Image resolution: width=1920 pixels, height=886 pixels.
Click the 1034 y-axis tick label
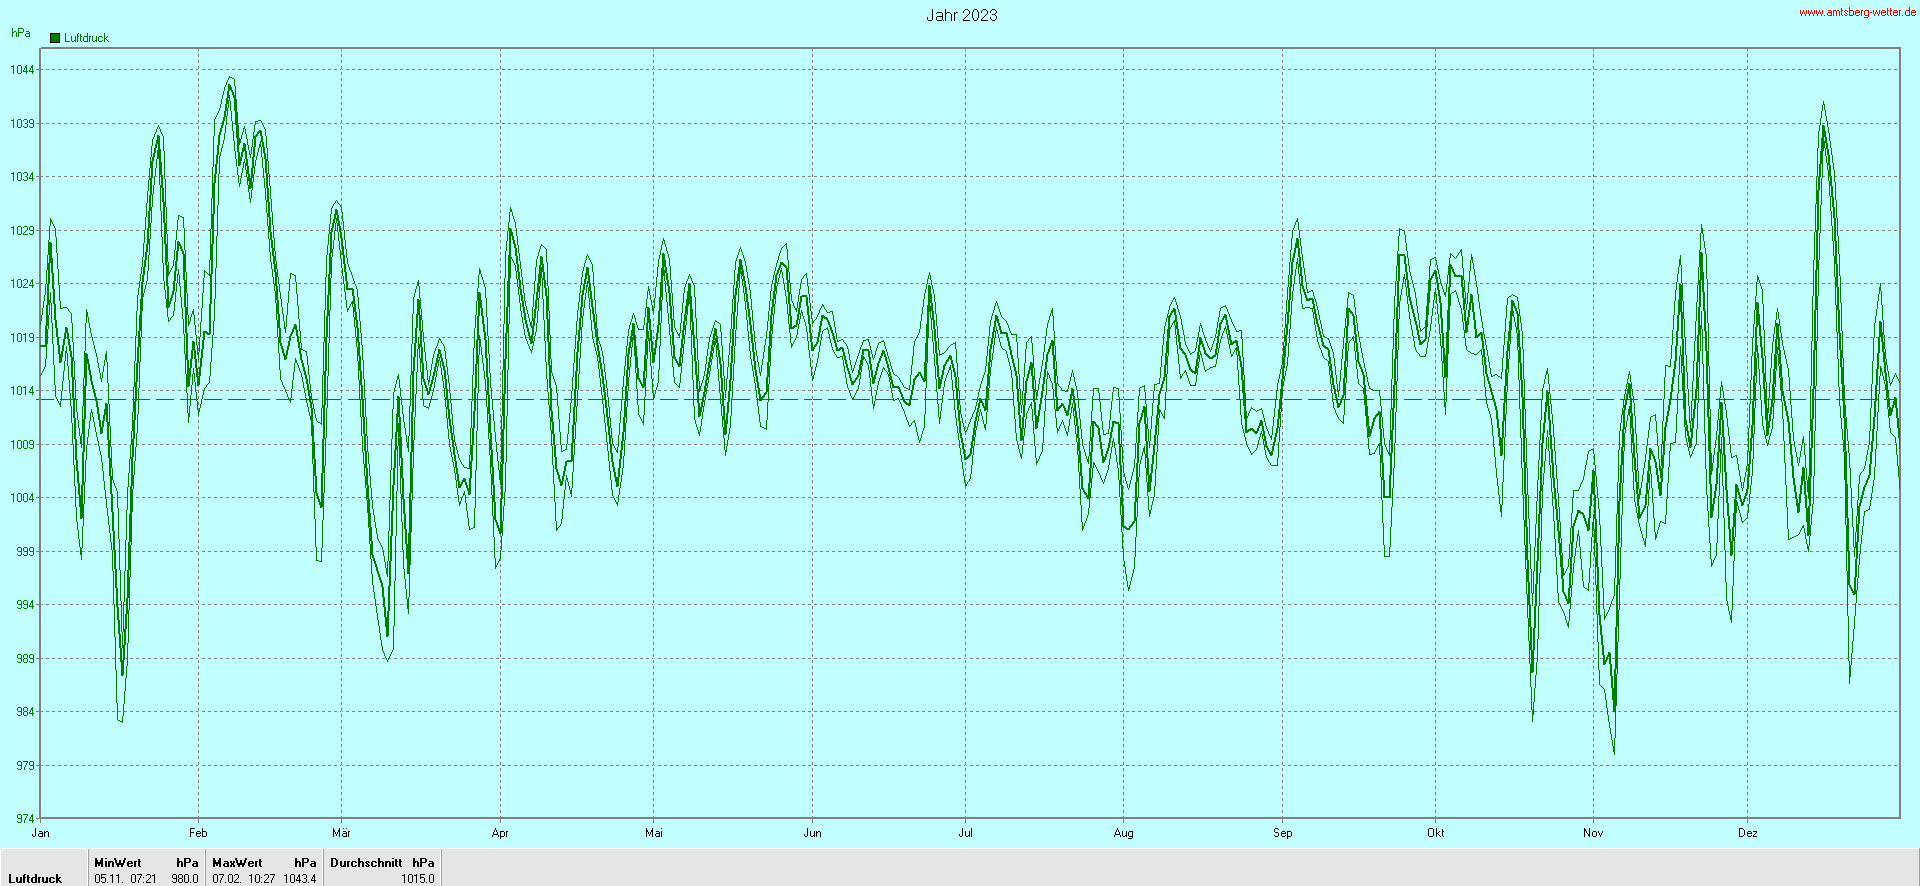point(22,177)
